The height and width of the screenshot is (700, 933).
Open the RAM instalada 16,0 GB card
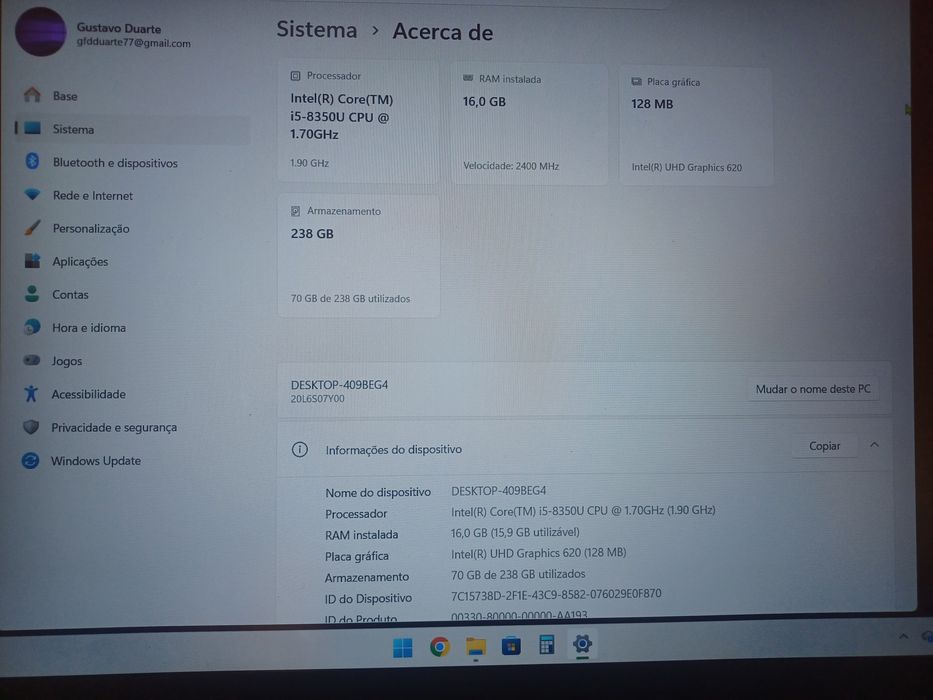point(530,124)
